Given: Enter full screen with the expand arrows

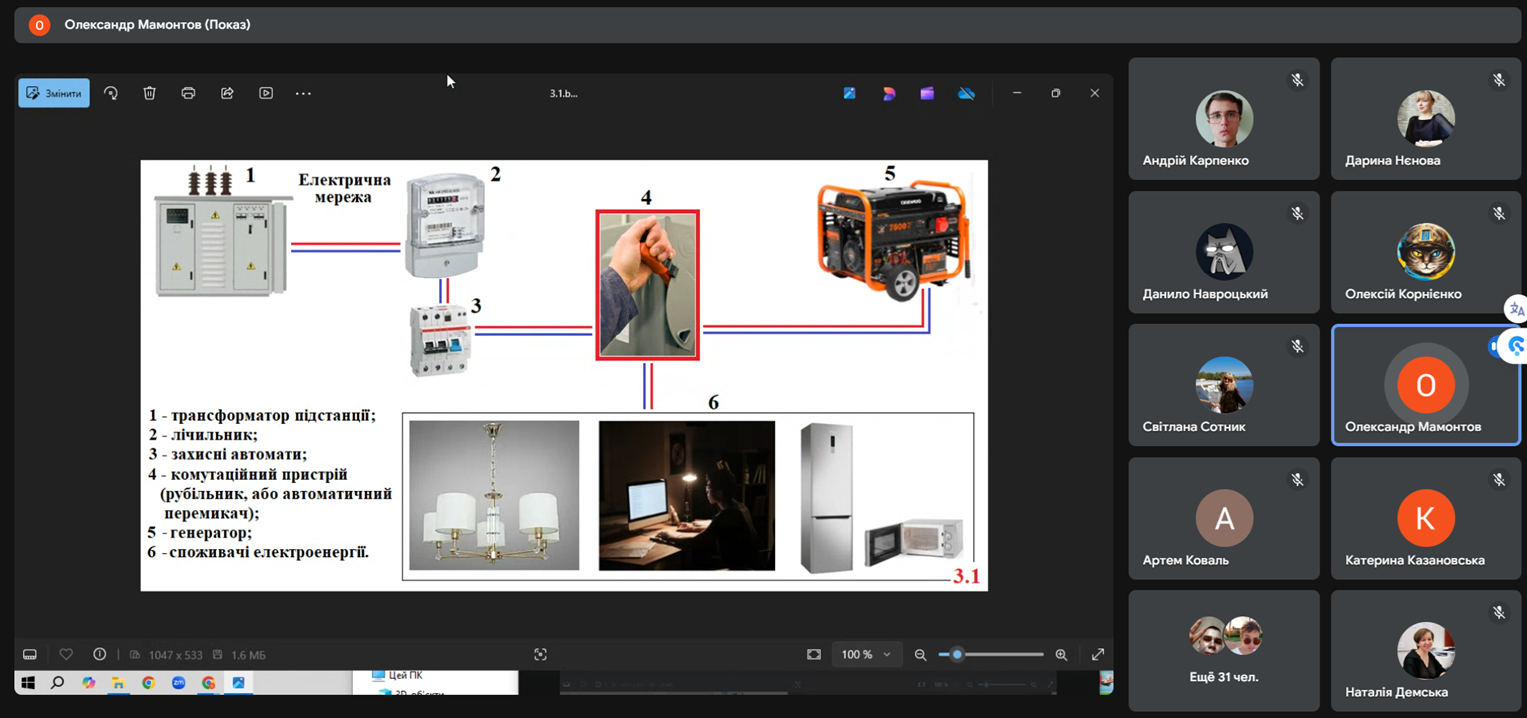Looking at the screenshot, I should [x=1097, y=655].
